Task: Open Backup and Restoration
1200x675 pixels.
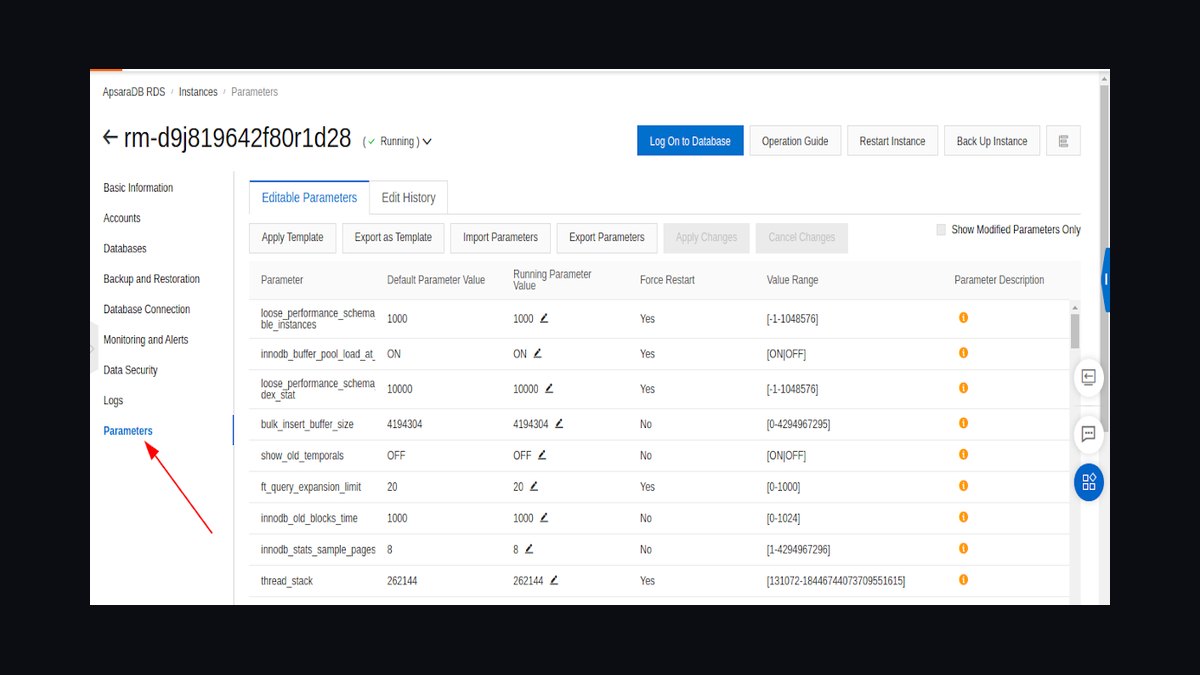Action: coord(152,279)
